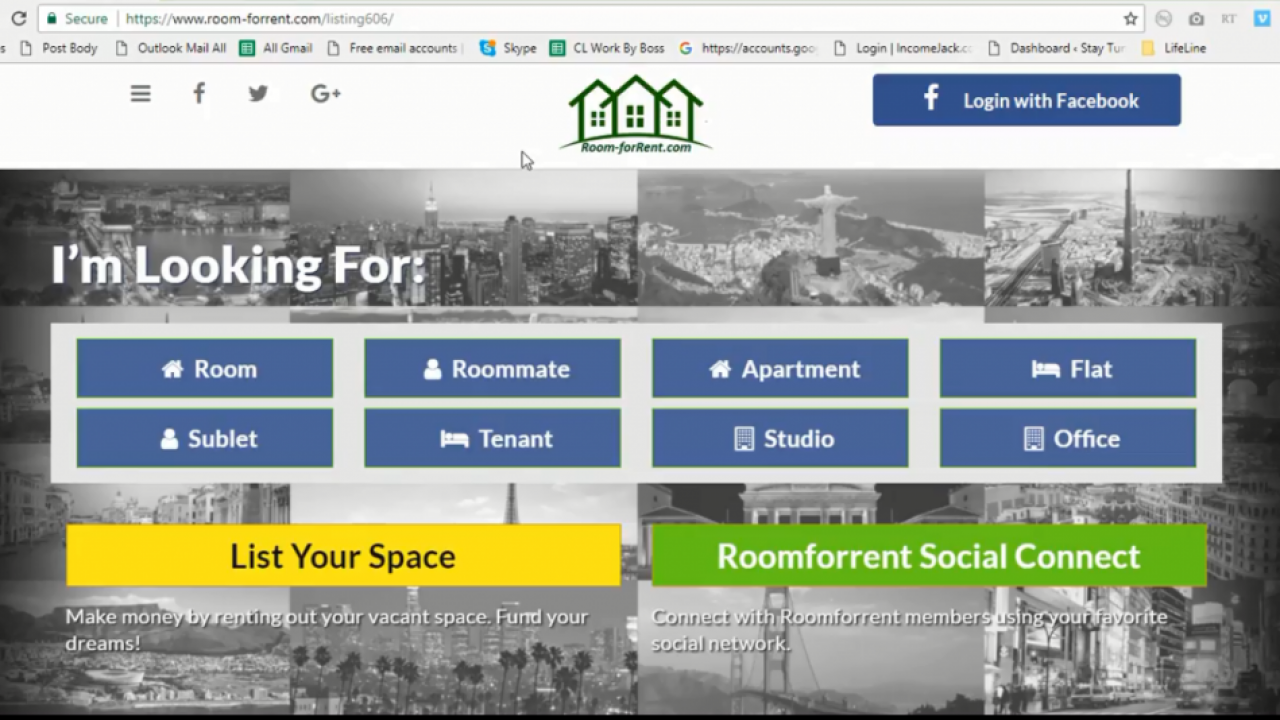Choose the Sublet option
This screenshot has width=1280, height=720.
tap(205, 438)
